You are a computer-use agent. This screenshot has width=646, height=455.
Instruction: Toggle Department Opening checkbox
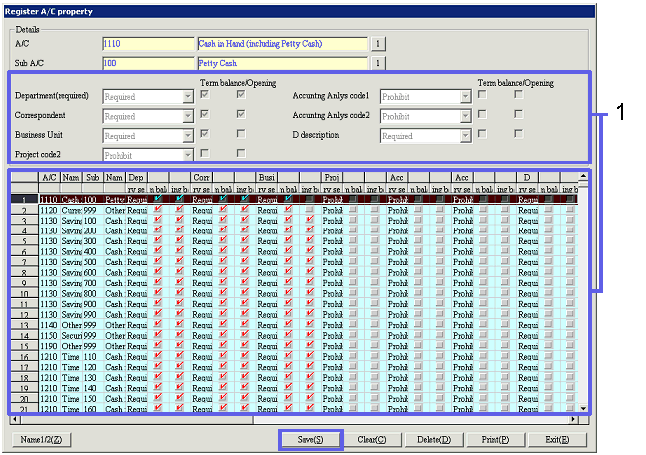(241, 95)
